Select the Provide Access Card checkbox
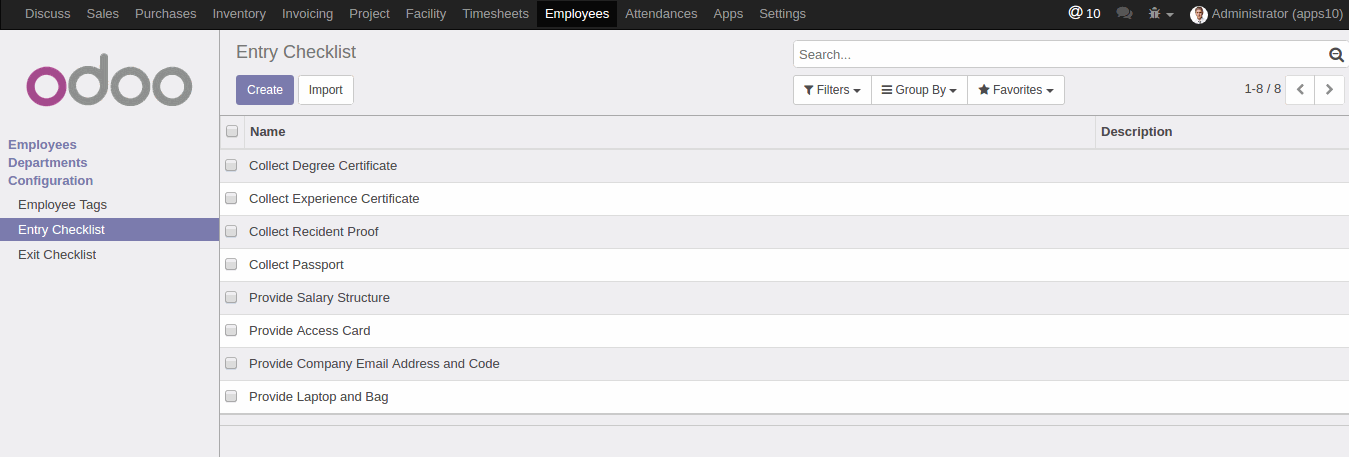Image resolution: width=1349 pixels, height=457 pixels. pyautogui.click(x=231, y=331)
